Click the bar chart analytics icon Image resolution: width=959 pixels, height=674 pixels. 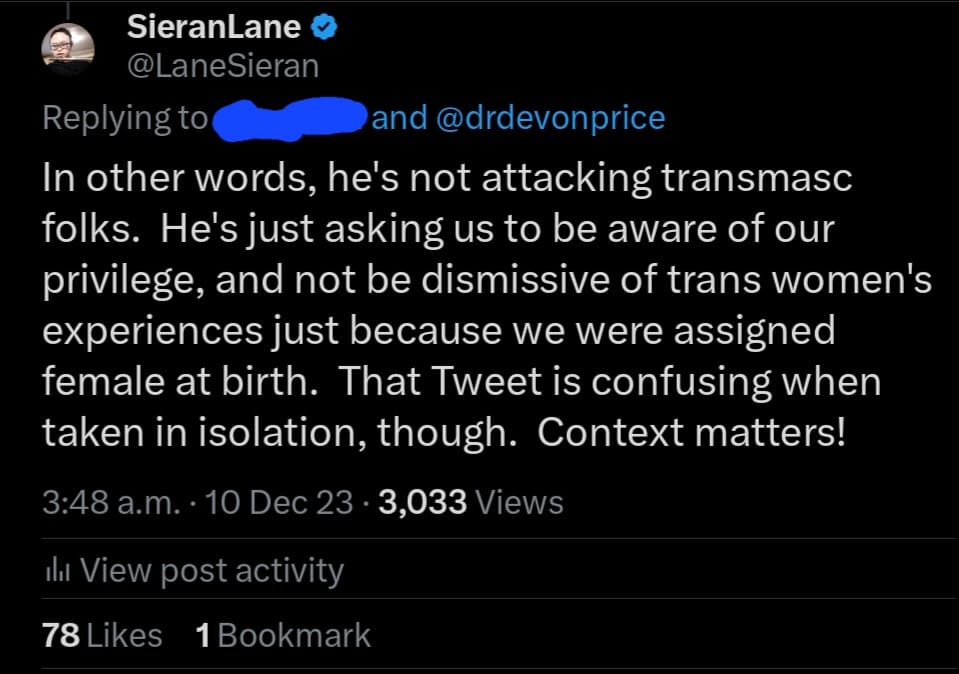click(x=56, y=571)
